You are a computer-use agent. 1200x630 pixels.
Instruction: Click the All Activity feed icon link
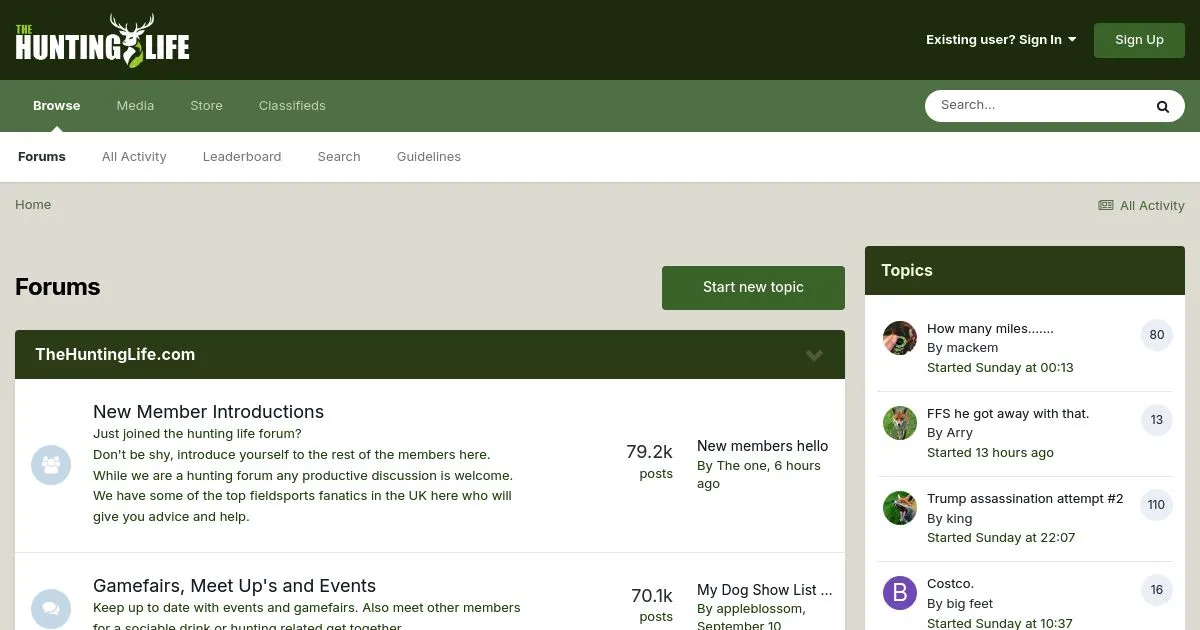click(1141, 205)
